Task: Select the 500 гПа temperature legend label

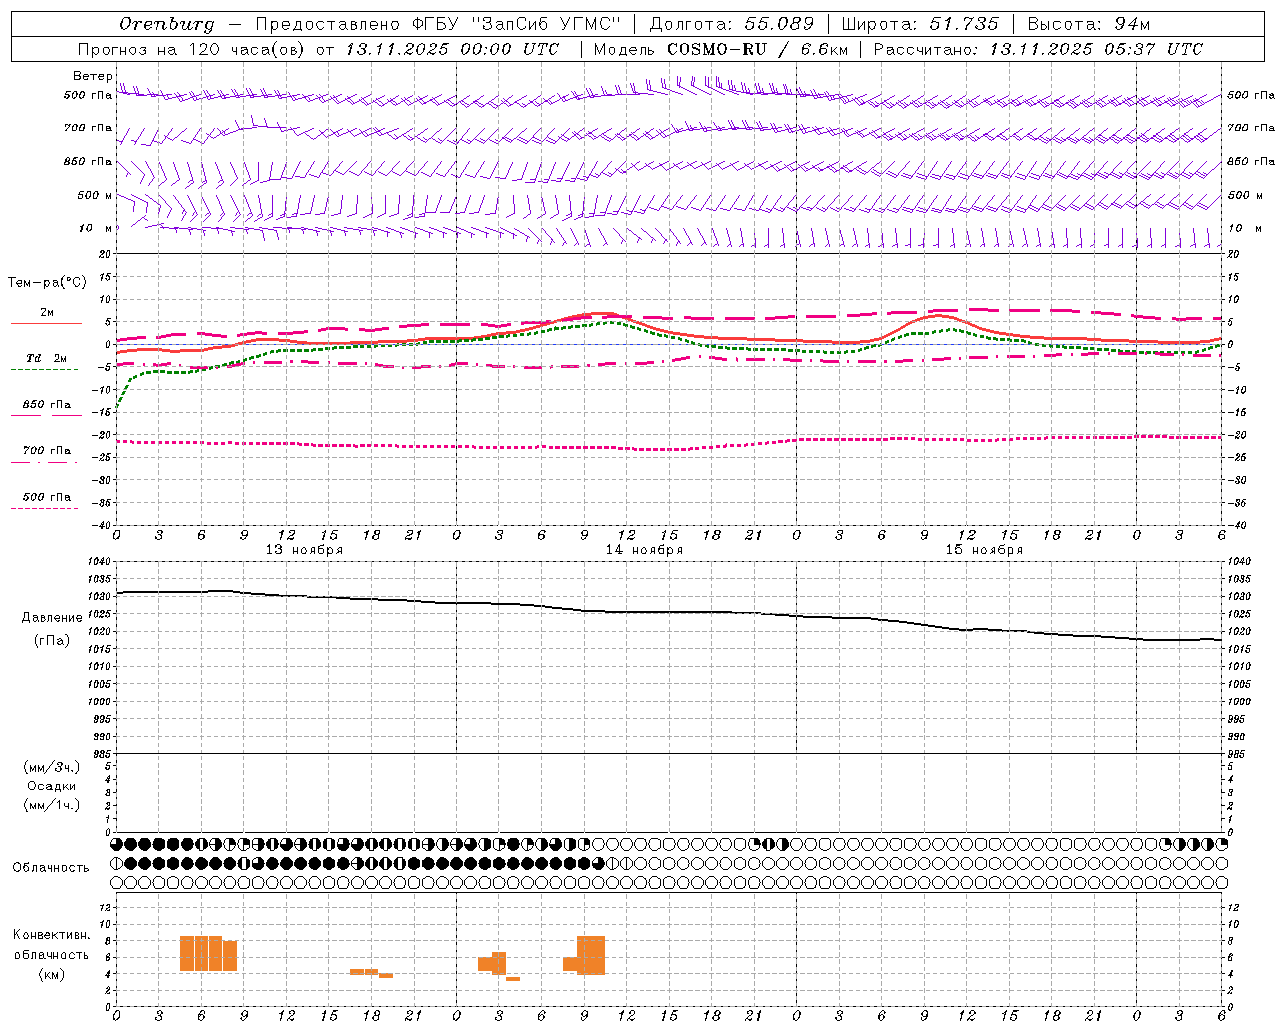Action: (47, 496)
